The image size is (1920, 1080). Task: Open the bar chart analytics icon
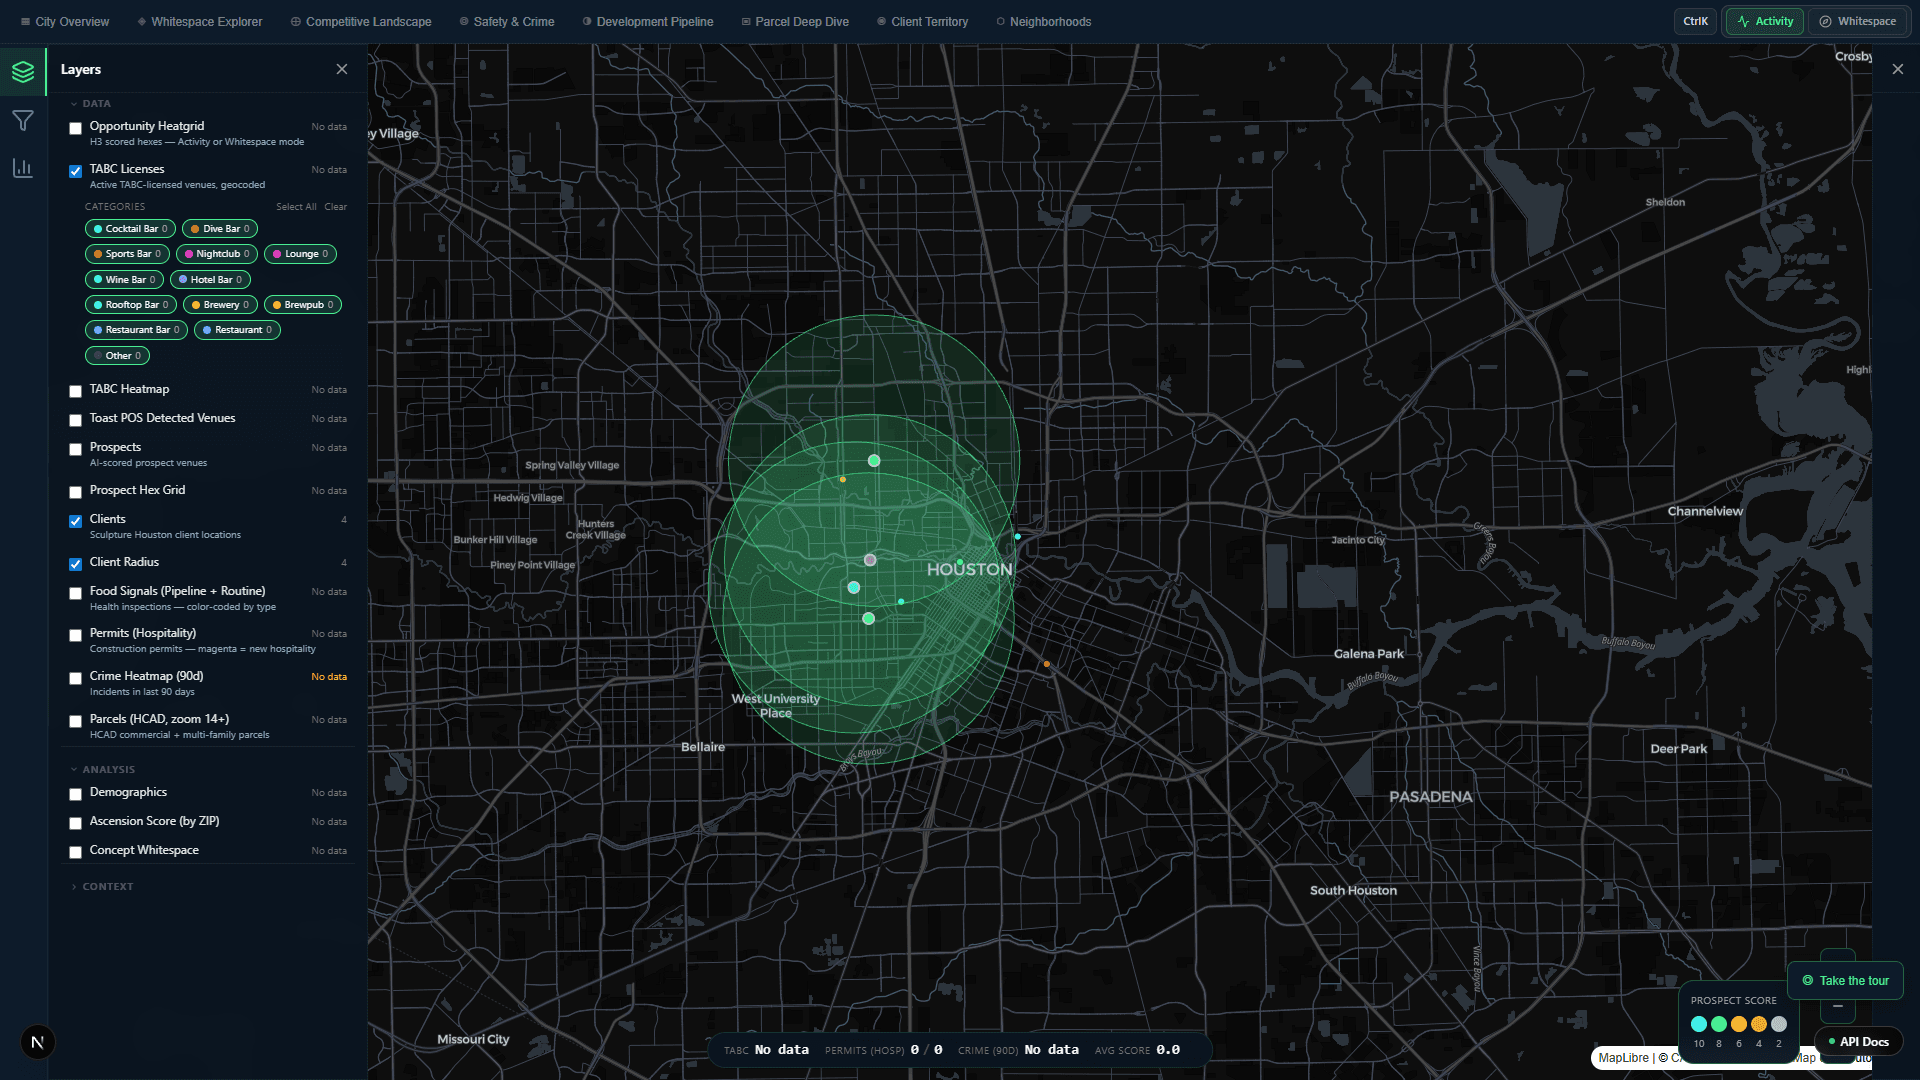(23, 168)
